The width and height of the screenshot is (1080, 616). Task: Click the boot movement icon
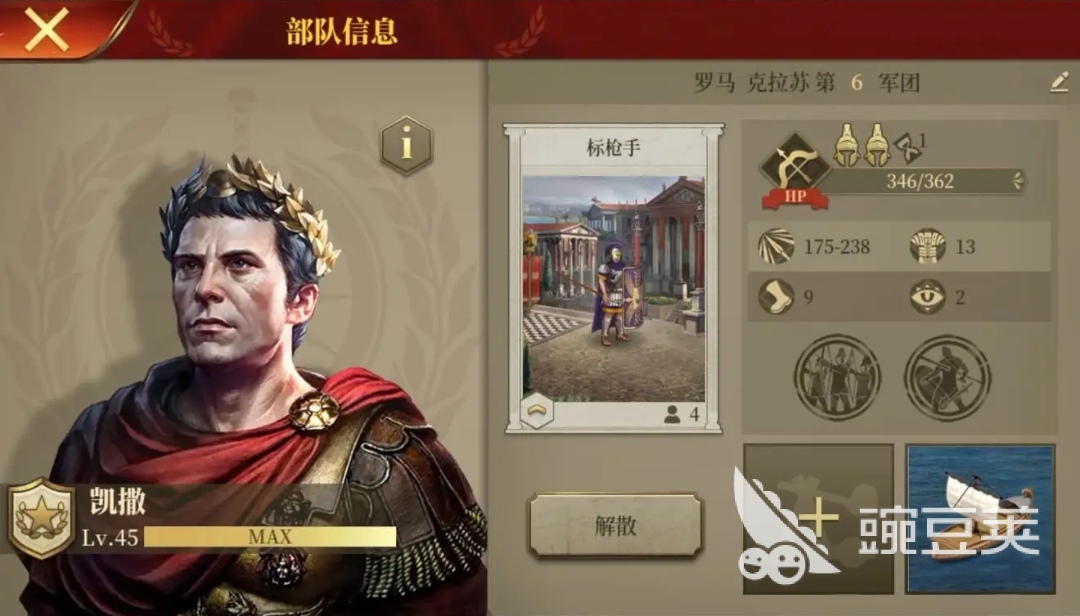(776, 297)
